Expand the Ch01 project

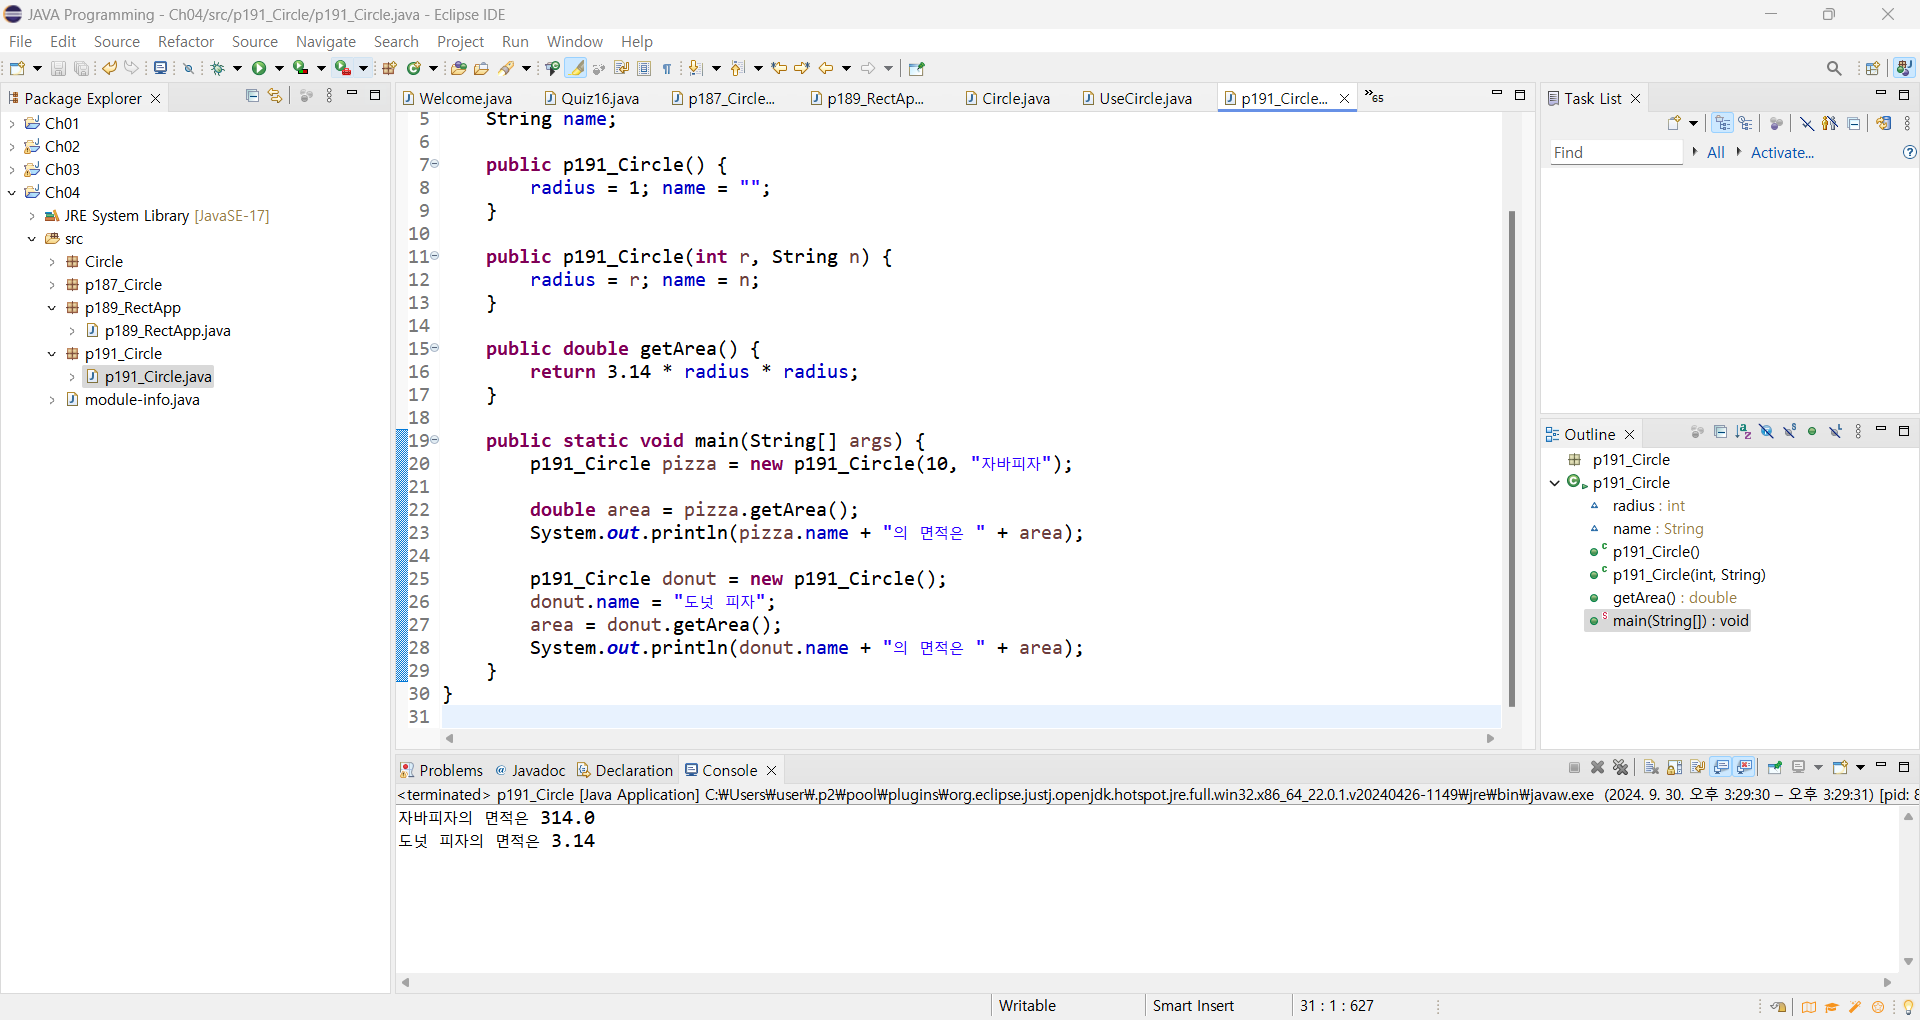coord(12,124)
